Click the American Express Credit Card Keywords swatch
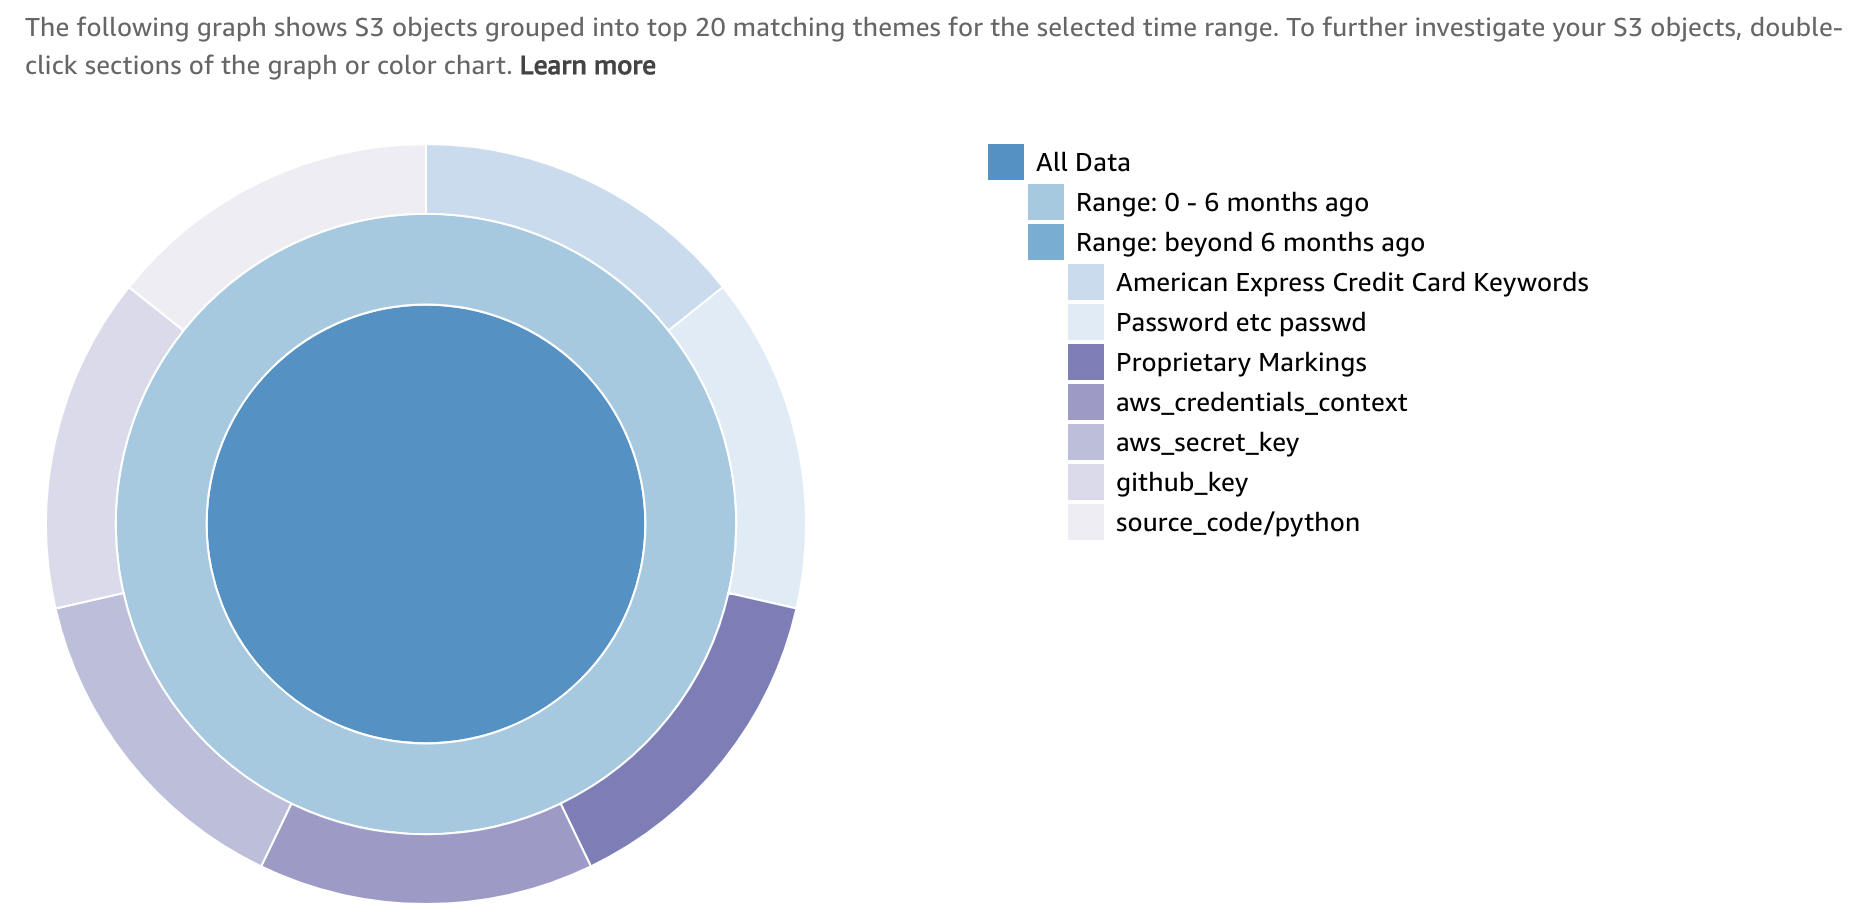The height and width of the screenshot is (920, 1864). pyautogui.click(x=1086, y=282)
